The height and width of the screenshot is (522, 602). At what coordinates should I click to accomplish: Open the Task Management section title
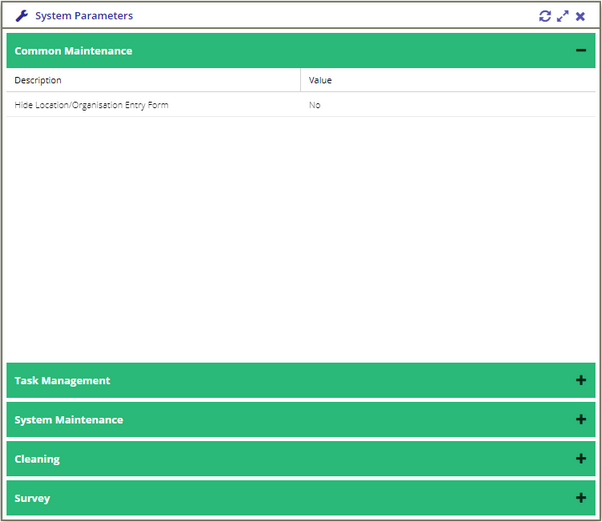tap(62, 380)
